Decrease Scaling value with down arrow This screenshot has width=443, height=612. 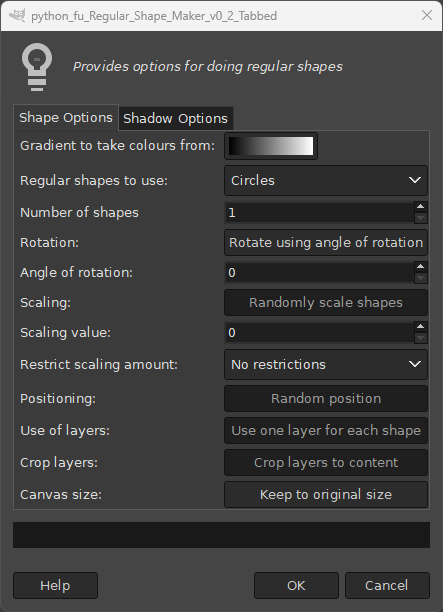420,338
